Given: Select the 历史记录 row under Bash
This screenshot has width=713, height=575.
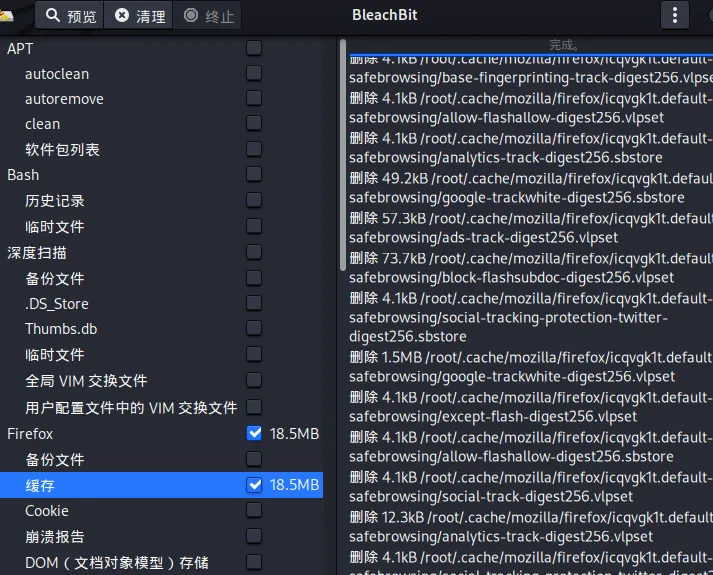Looking at the screenshot, I should [x=161, y=200].
